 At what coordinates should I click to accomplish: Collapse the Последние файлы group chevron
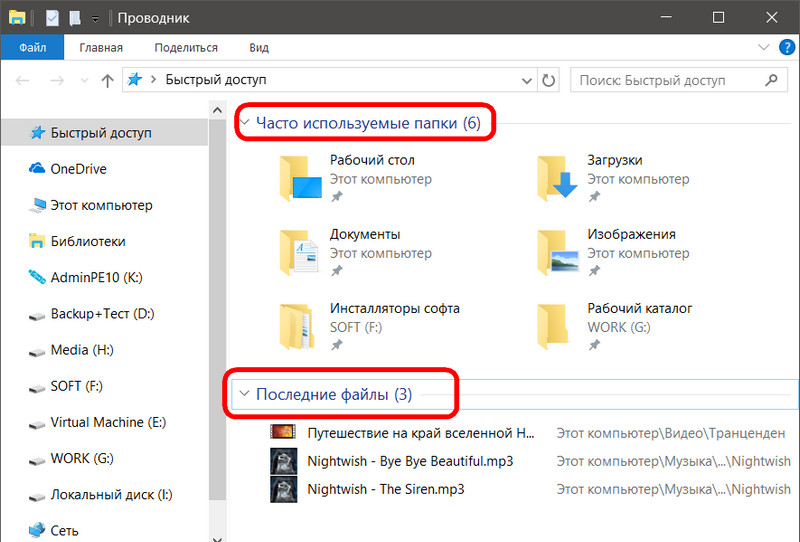pos(244,393)
